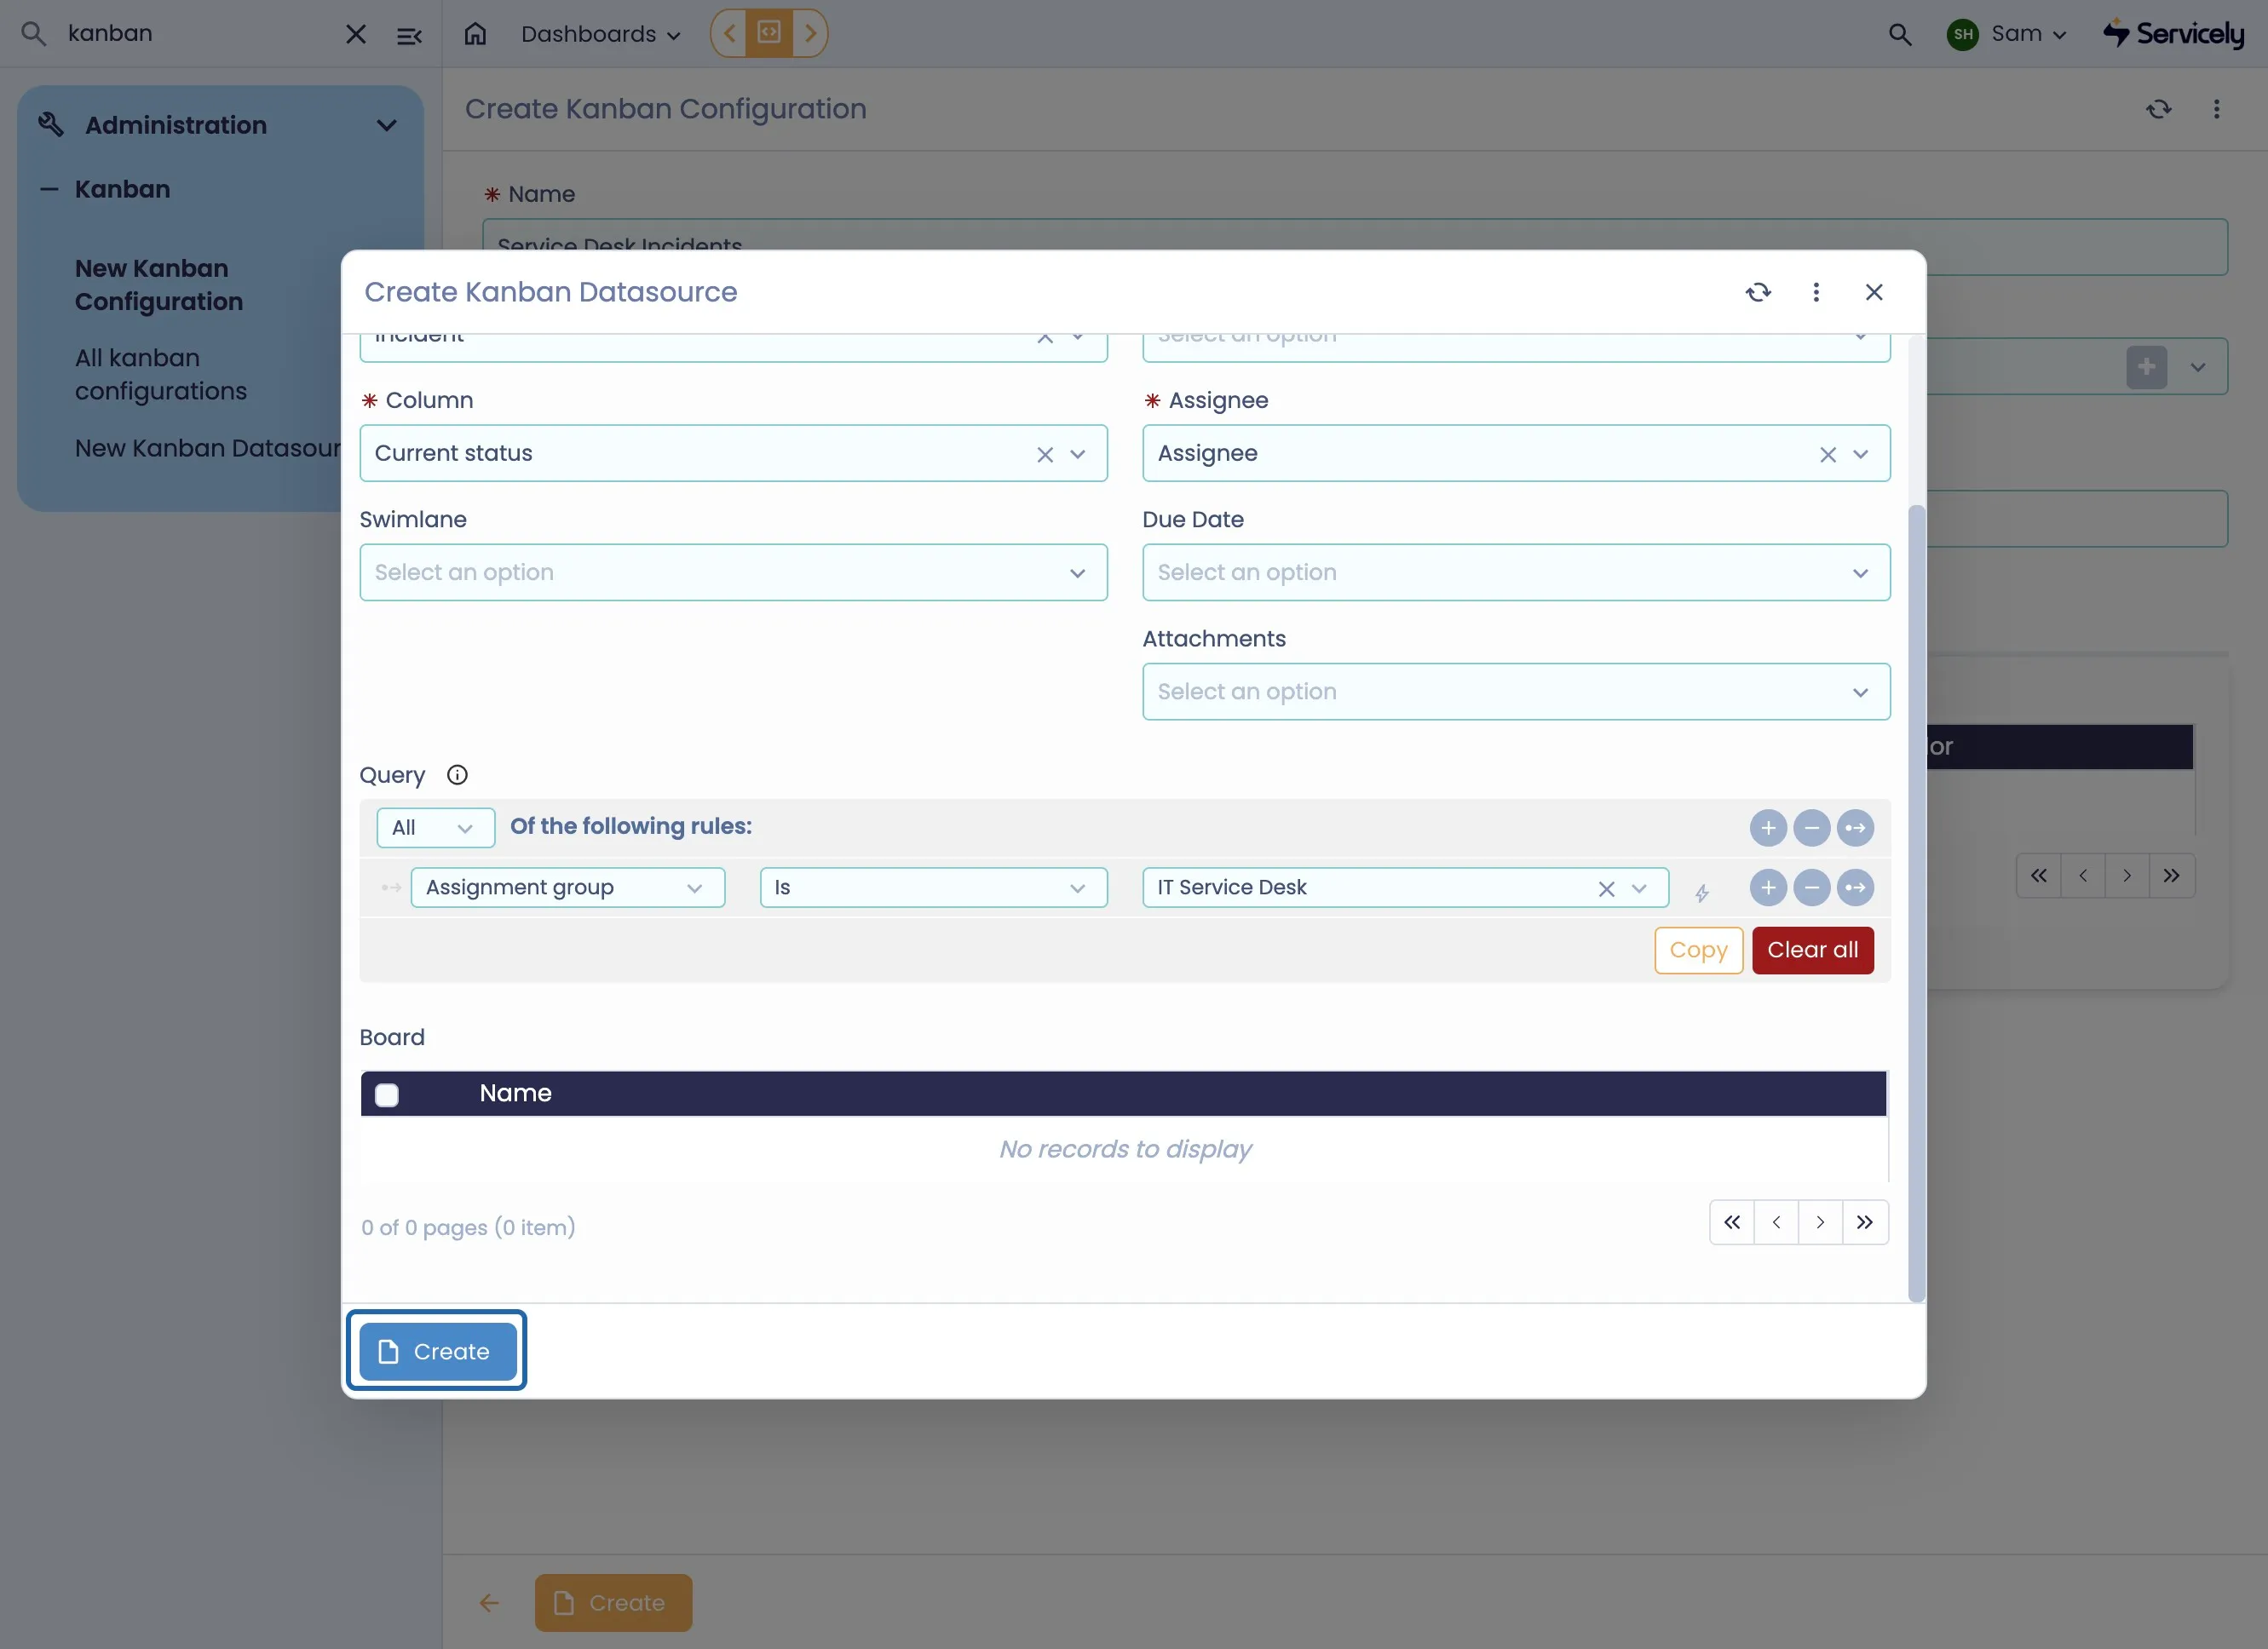Collapse the sidebar navigation menu icon

pos(409,36)
